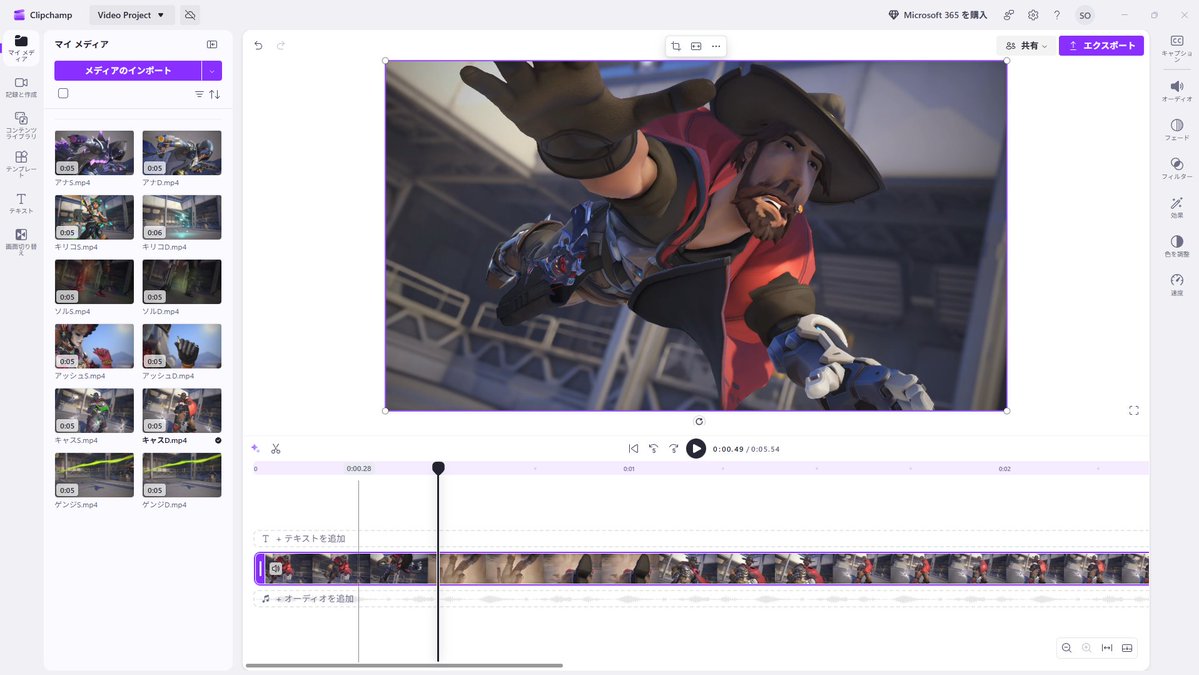Open the link sharing icon in title bar
This screenshot has height=675, width=1199.
pyautogui.click(x=1009, y=15)
